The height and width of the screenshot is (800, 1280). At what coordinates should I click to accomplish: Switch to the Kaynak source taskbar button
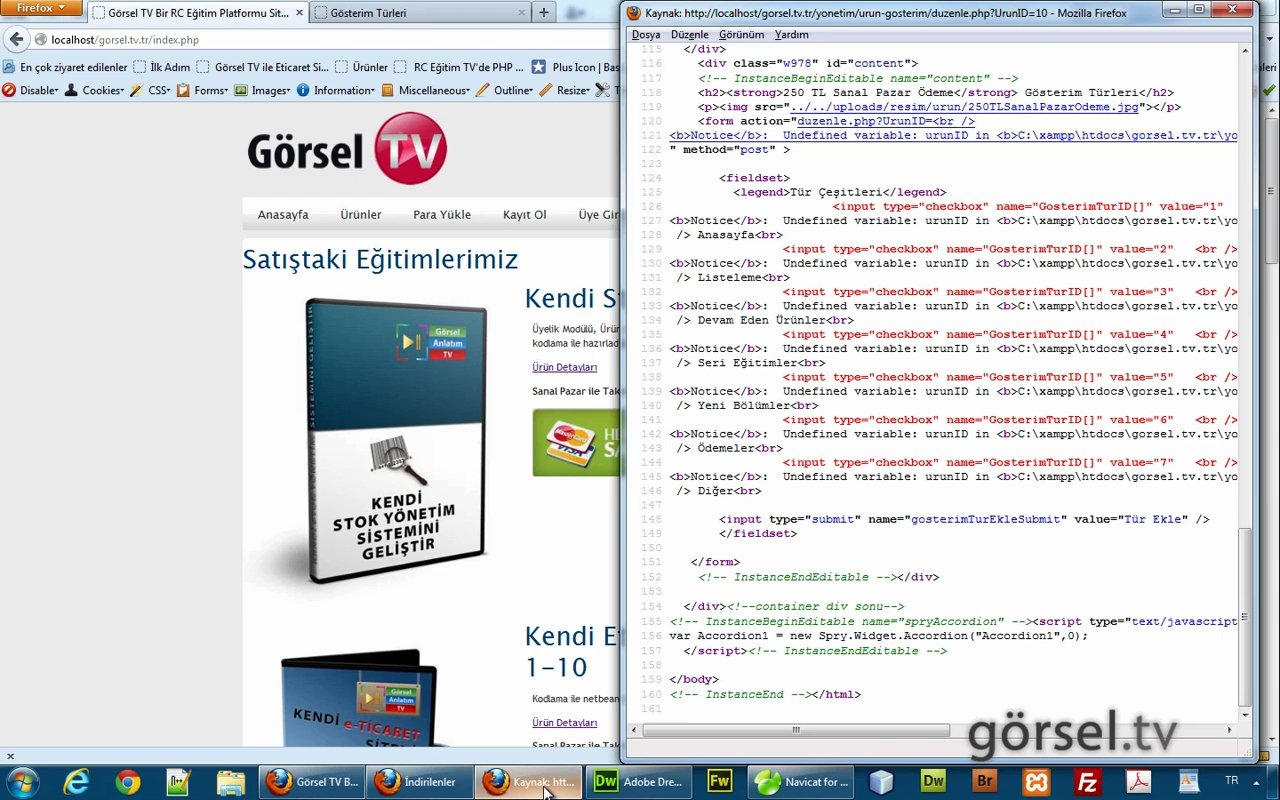pyautogui.click(x=527, y=781)
